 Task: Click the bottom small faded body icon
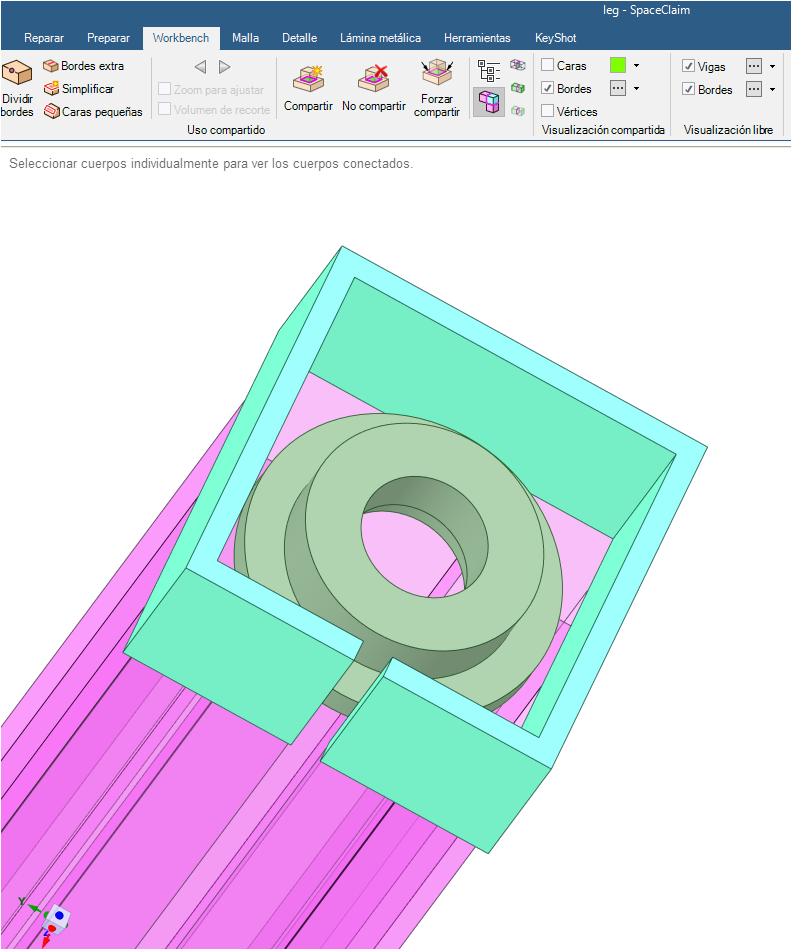[517, 111]
